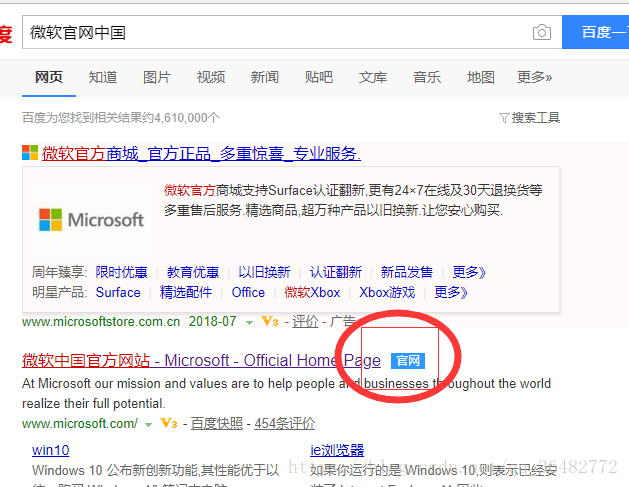Open the 贴吧 tab

coord(319,77)
